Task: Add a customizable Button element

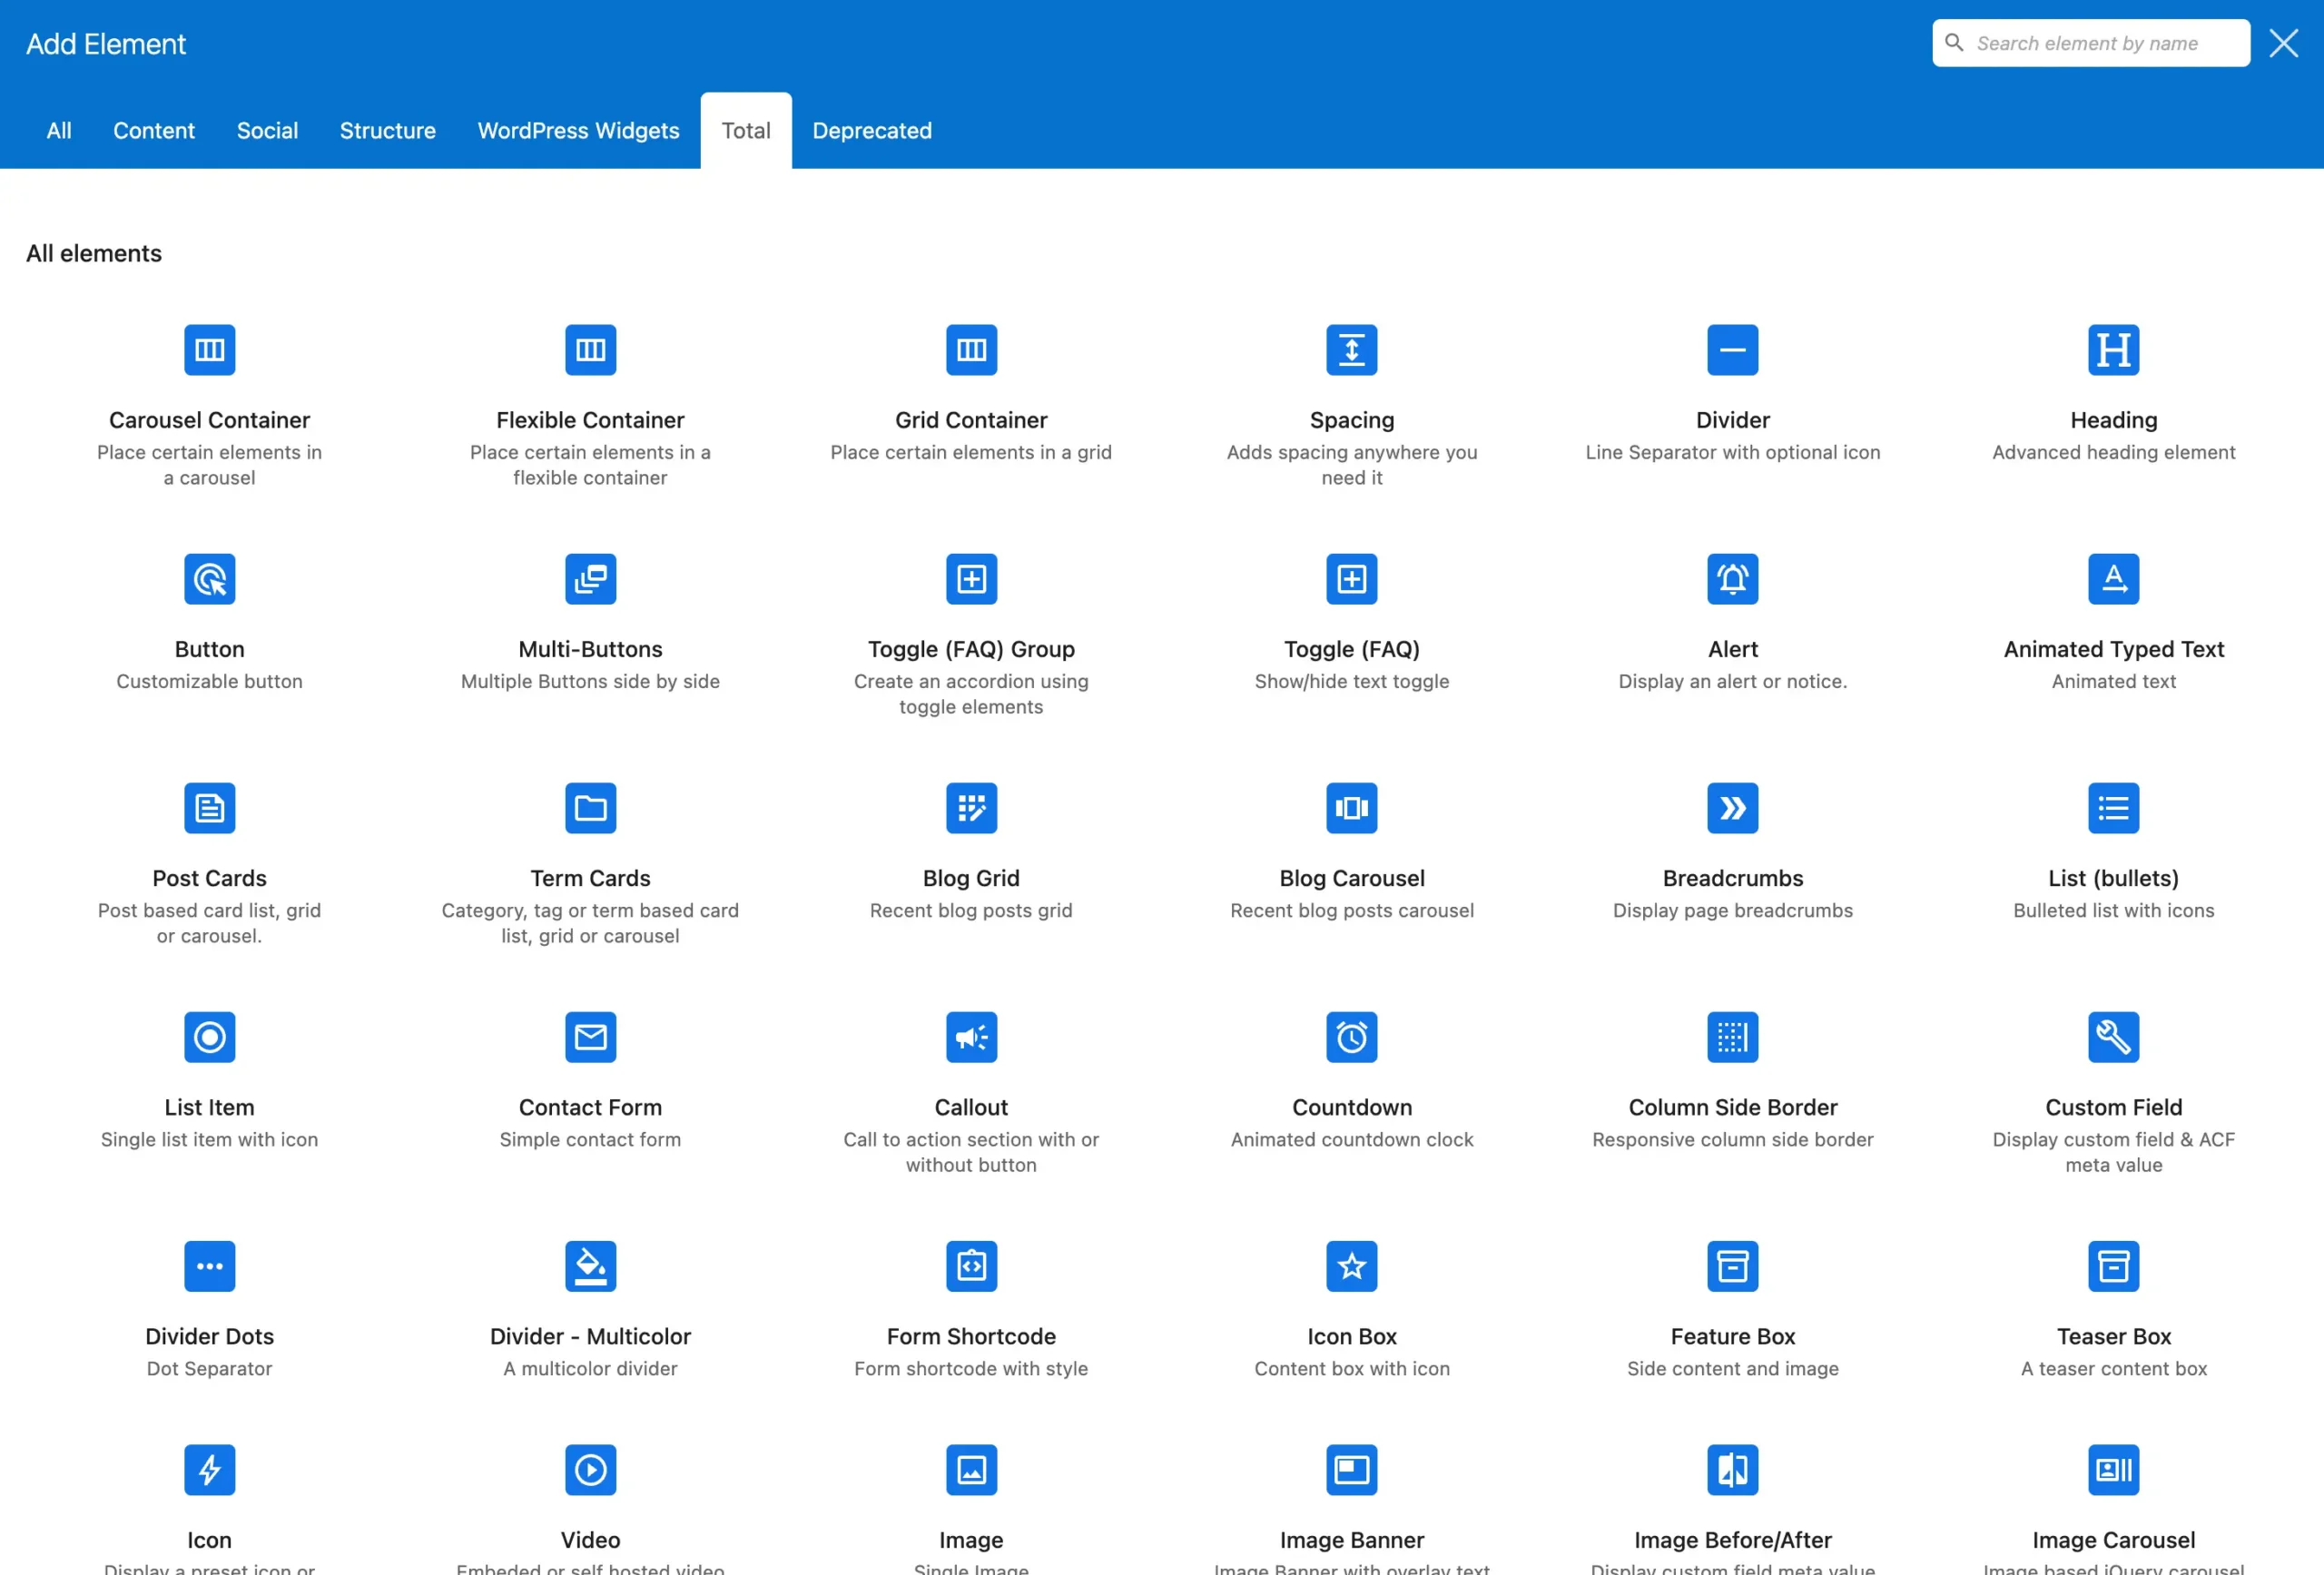Action: [209, 615]
